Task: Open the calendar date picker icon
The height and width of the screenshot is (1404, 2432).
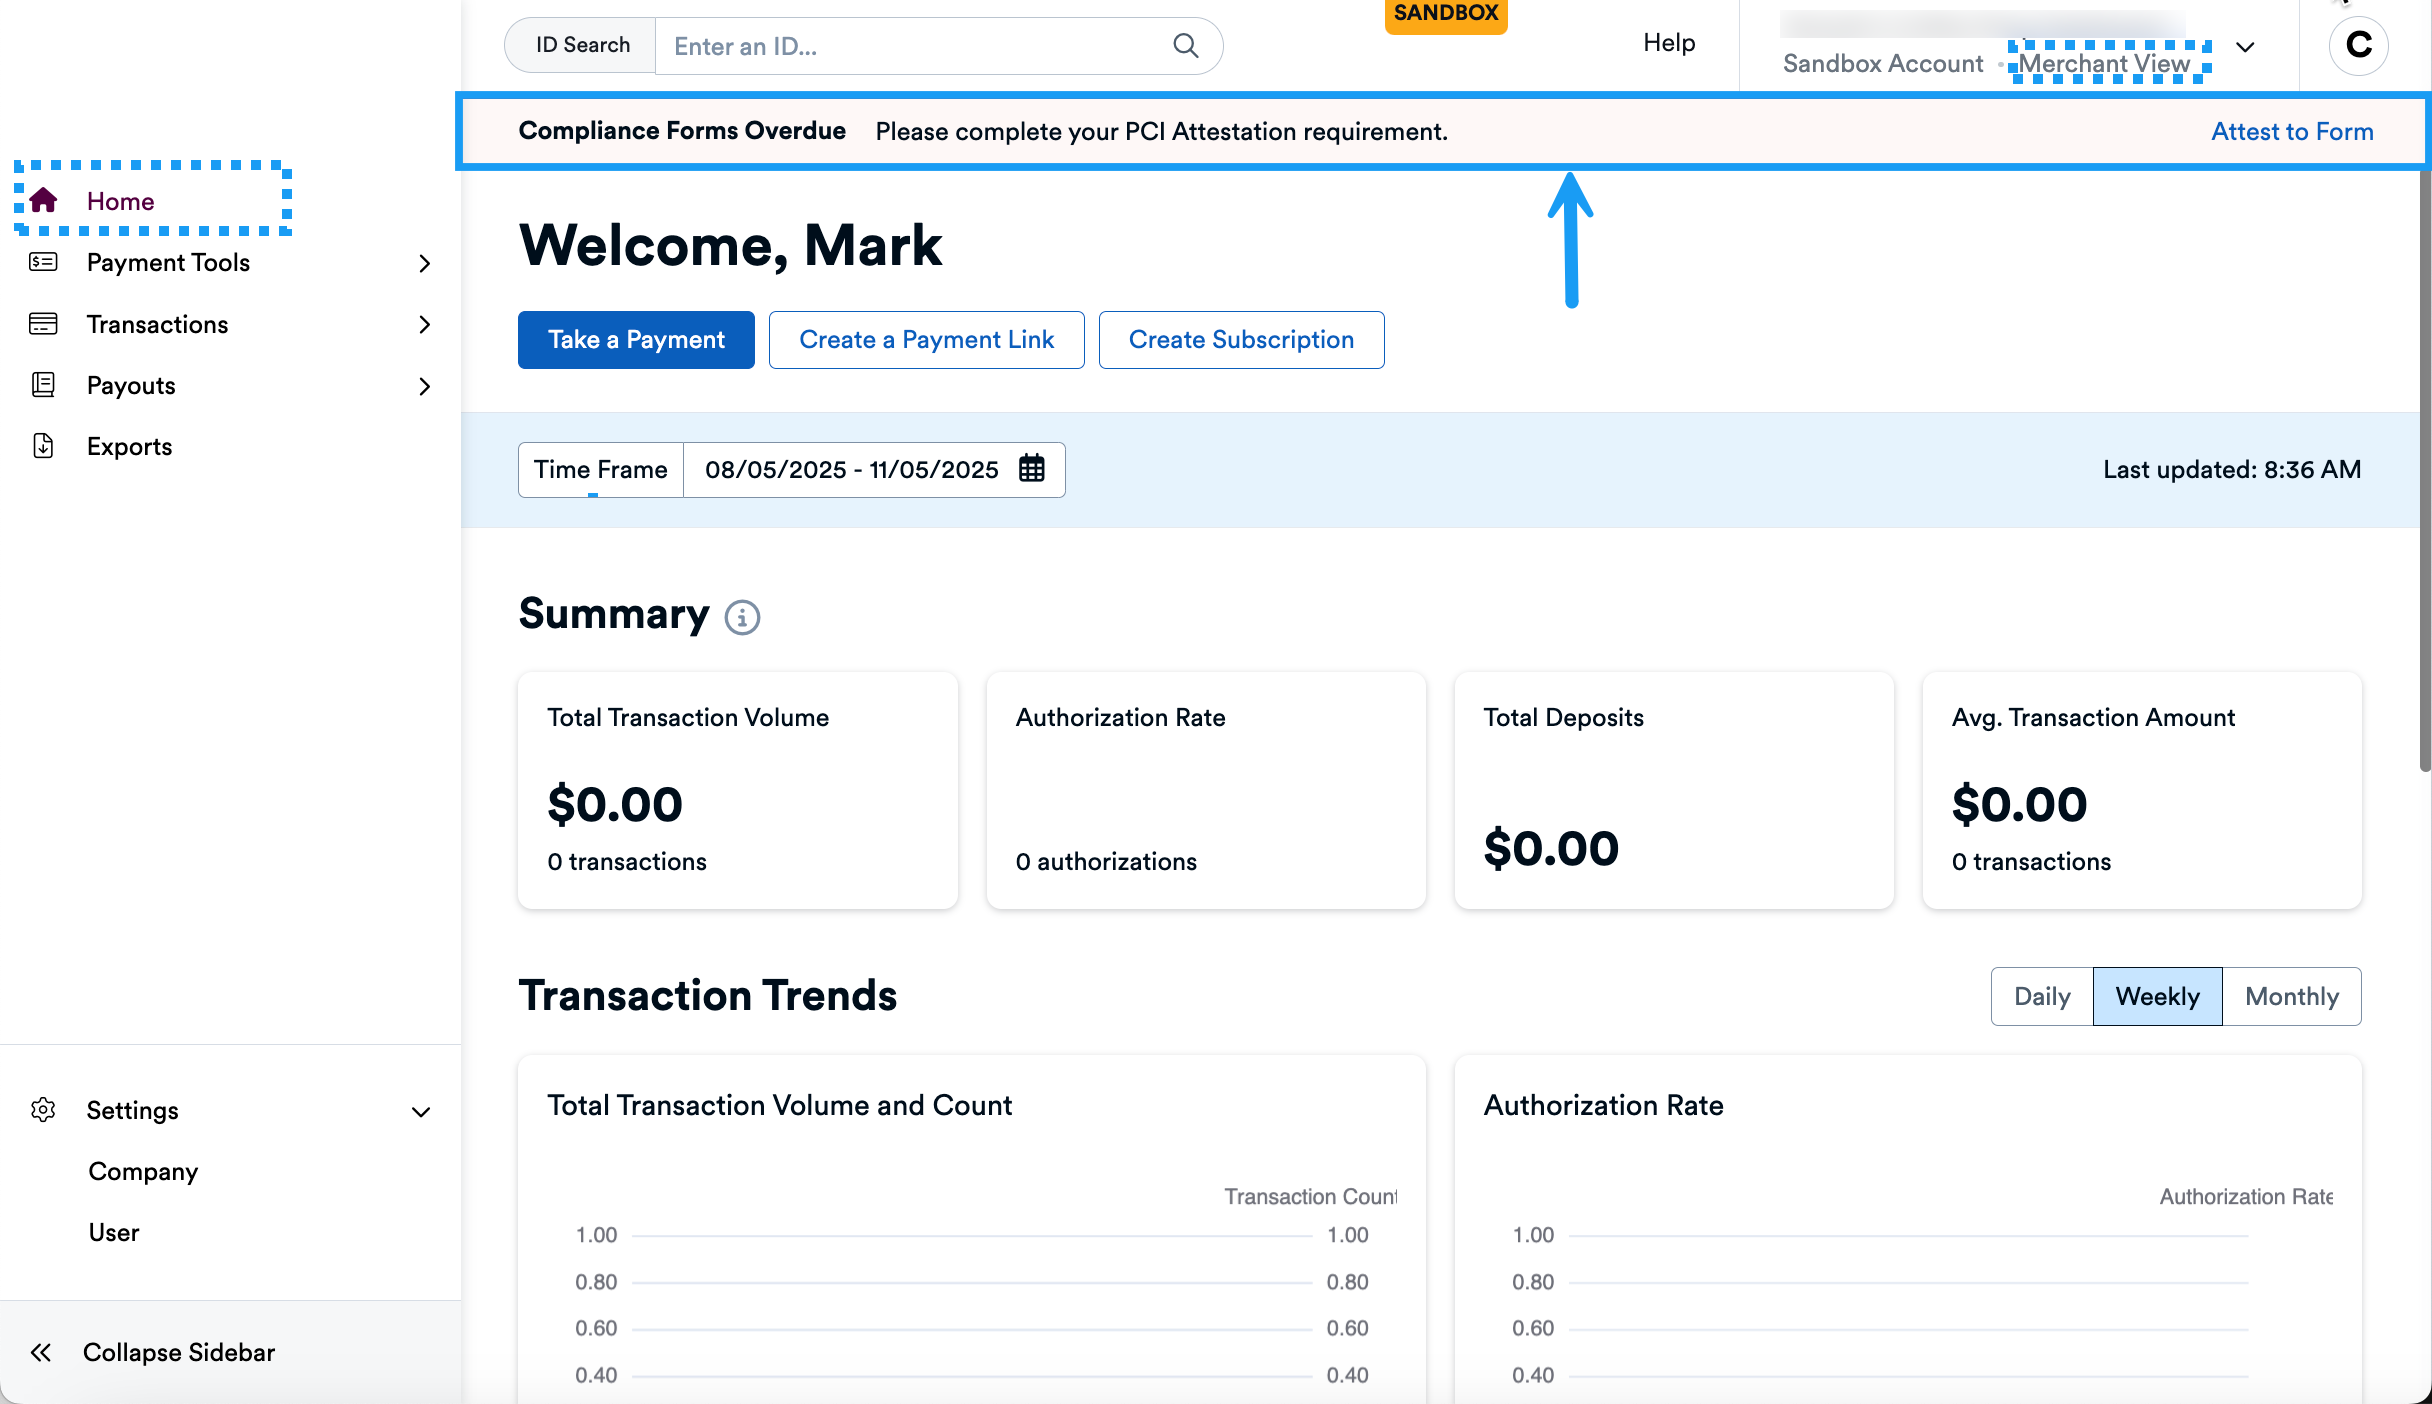Action: [x=1032, y=469]
